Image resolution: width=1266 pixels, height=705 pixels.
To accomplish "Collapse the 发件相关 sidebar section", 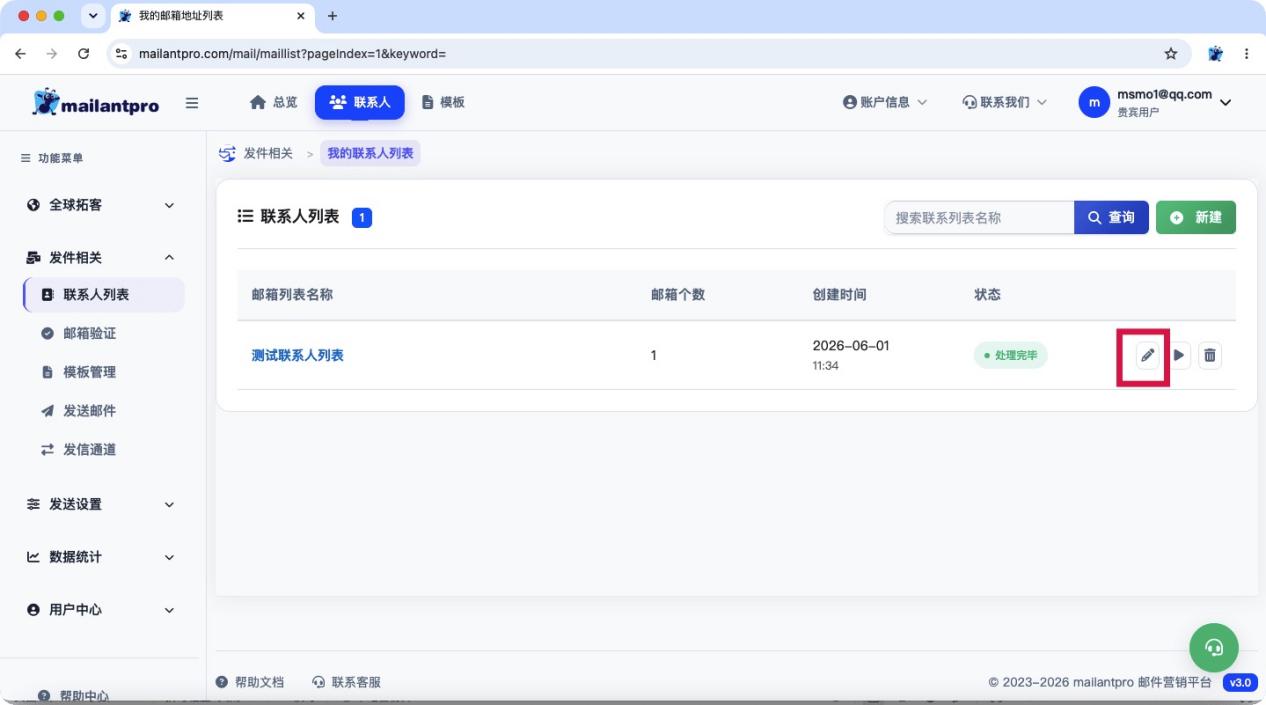I will (102, 258).
